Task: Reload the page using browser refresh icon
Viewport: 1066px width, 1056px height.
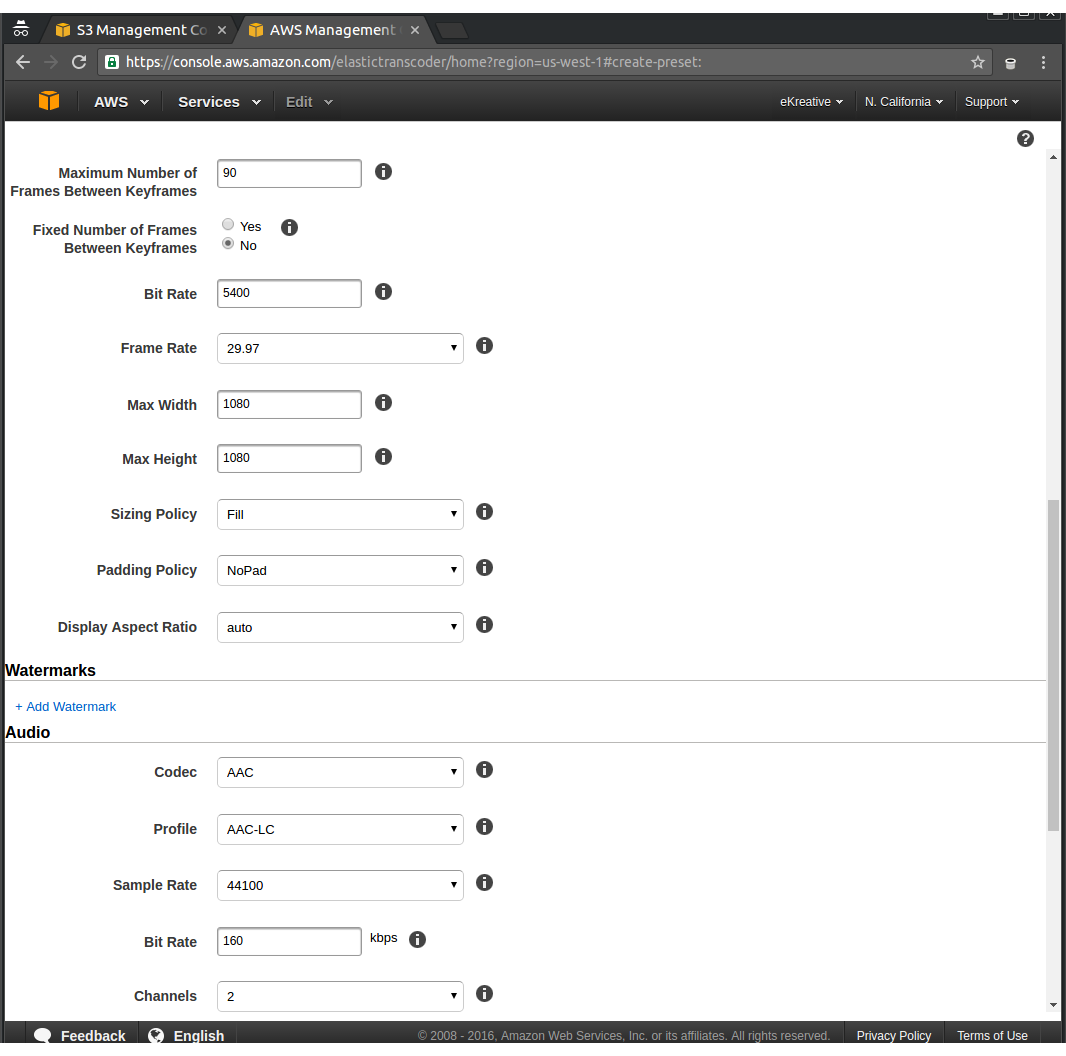Action: coord(79,62)
